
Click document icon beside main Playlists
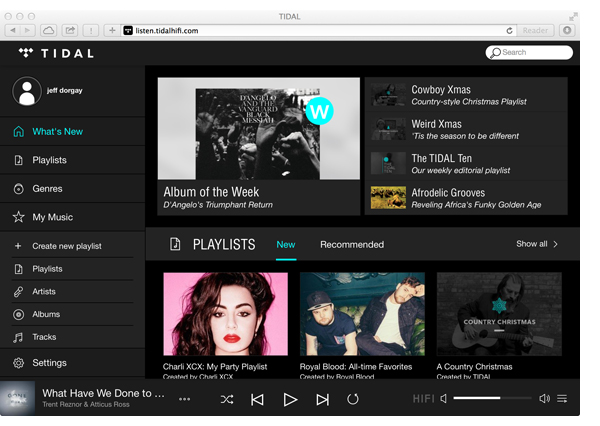[18, 160]
